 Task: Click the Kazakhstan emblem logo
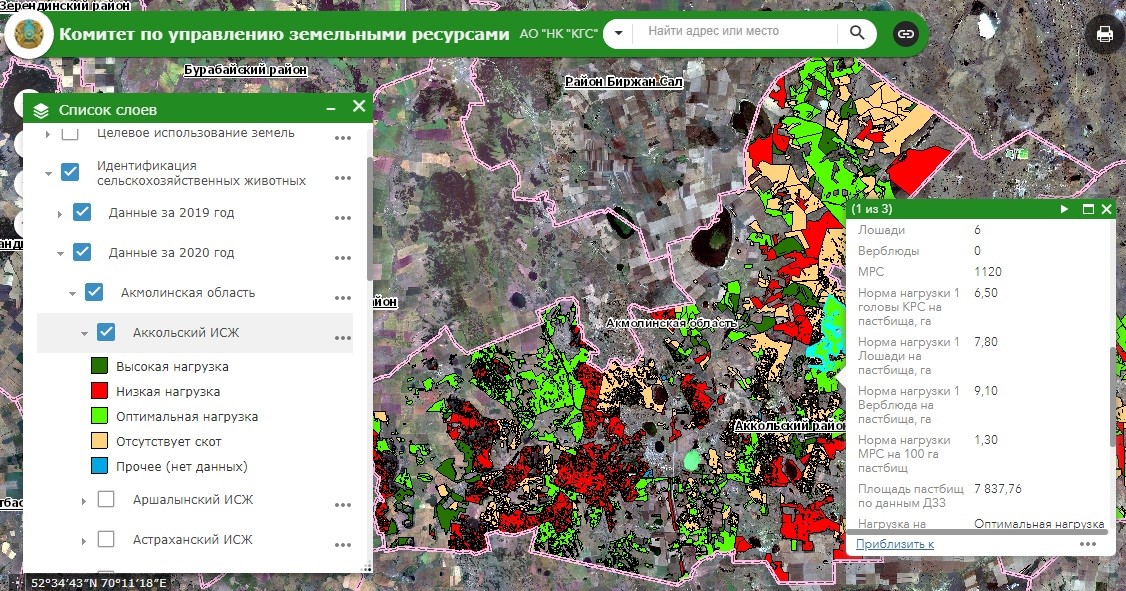click(x=29, y=34)
